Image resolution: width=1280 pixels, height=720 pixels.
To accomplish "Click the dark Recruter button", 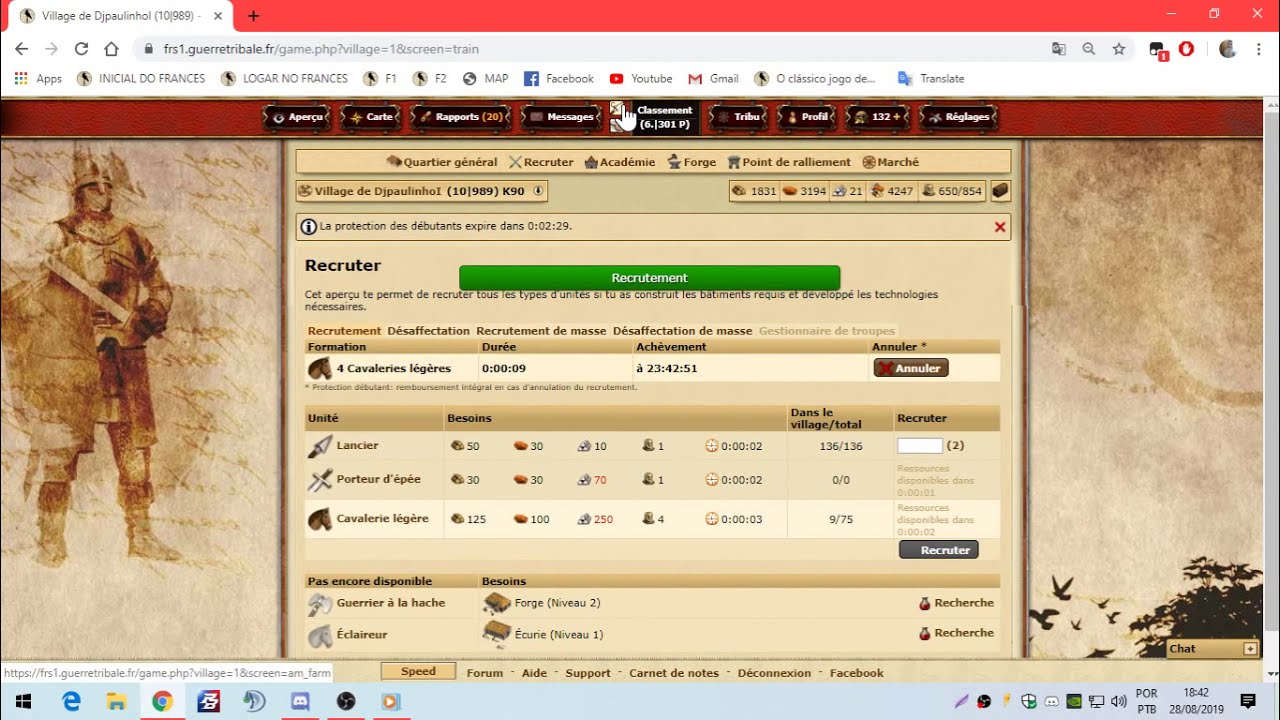I will coord(938,550).
